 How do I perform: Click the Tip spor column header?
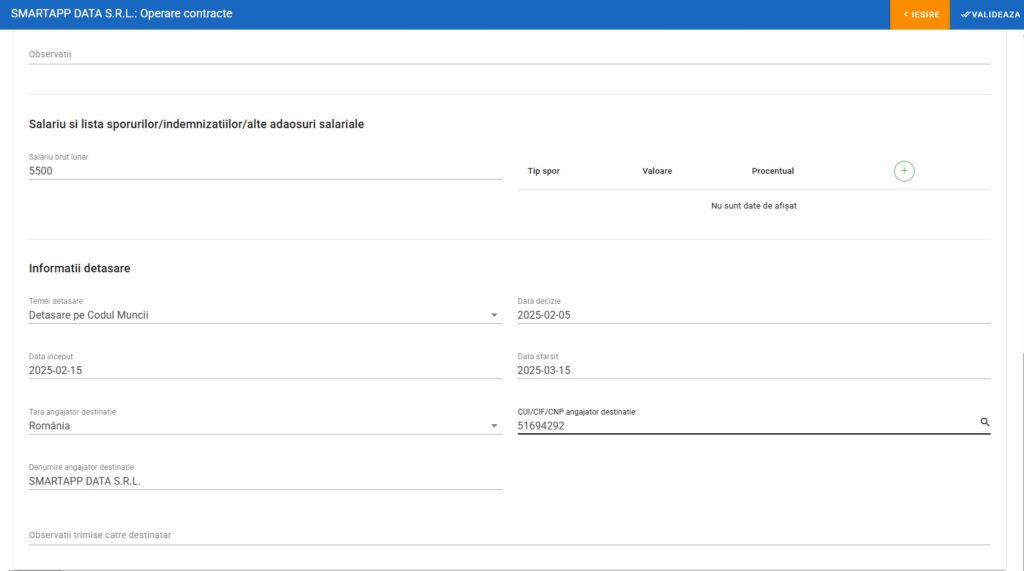coord(544,171)
